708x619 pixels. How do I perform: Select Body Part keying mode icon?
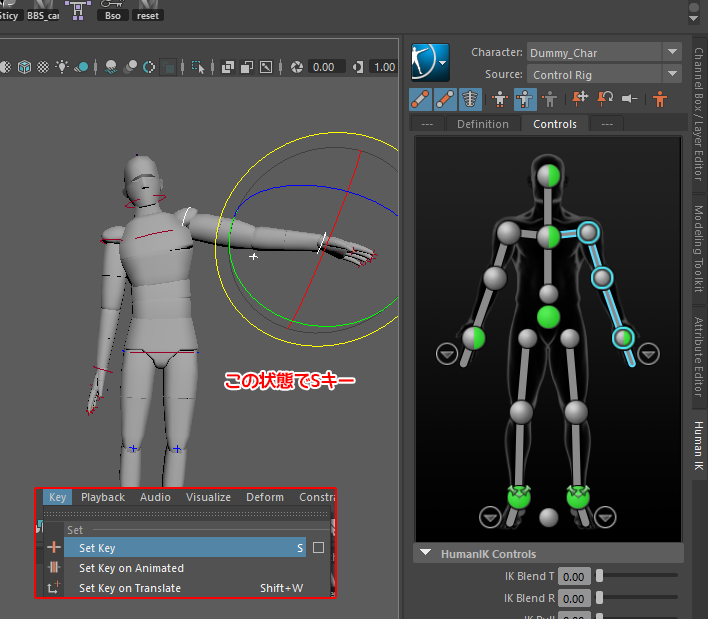[x=524, y=99]
